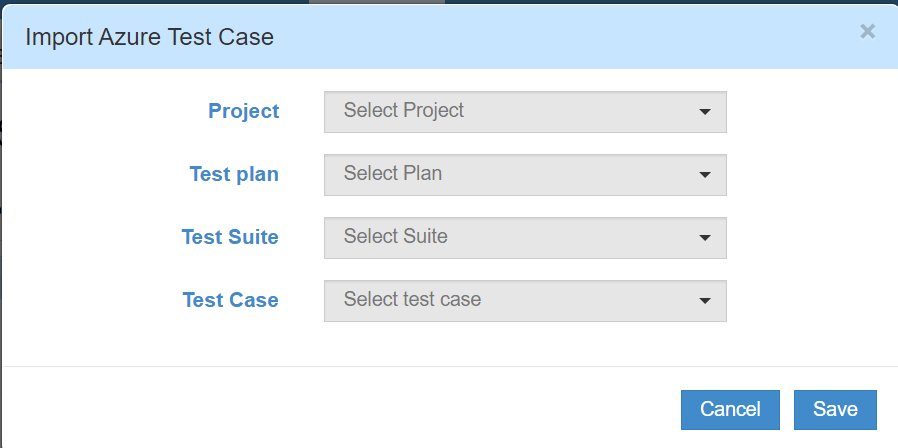Click the Select Plan placeholder text
The image size is (898, 448).
pos(393,174)
